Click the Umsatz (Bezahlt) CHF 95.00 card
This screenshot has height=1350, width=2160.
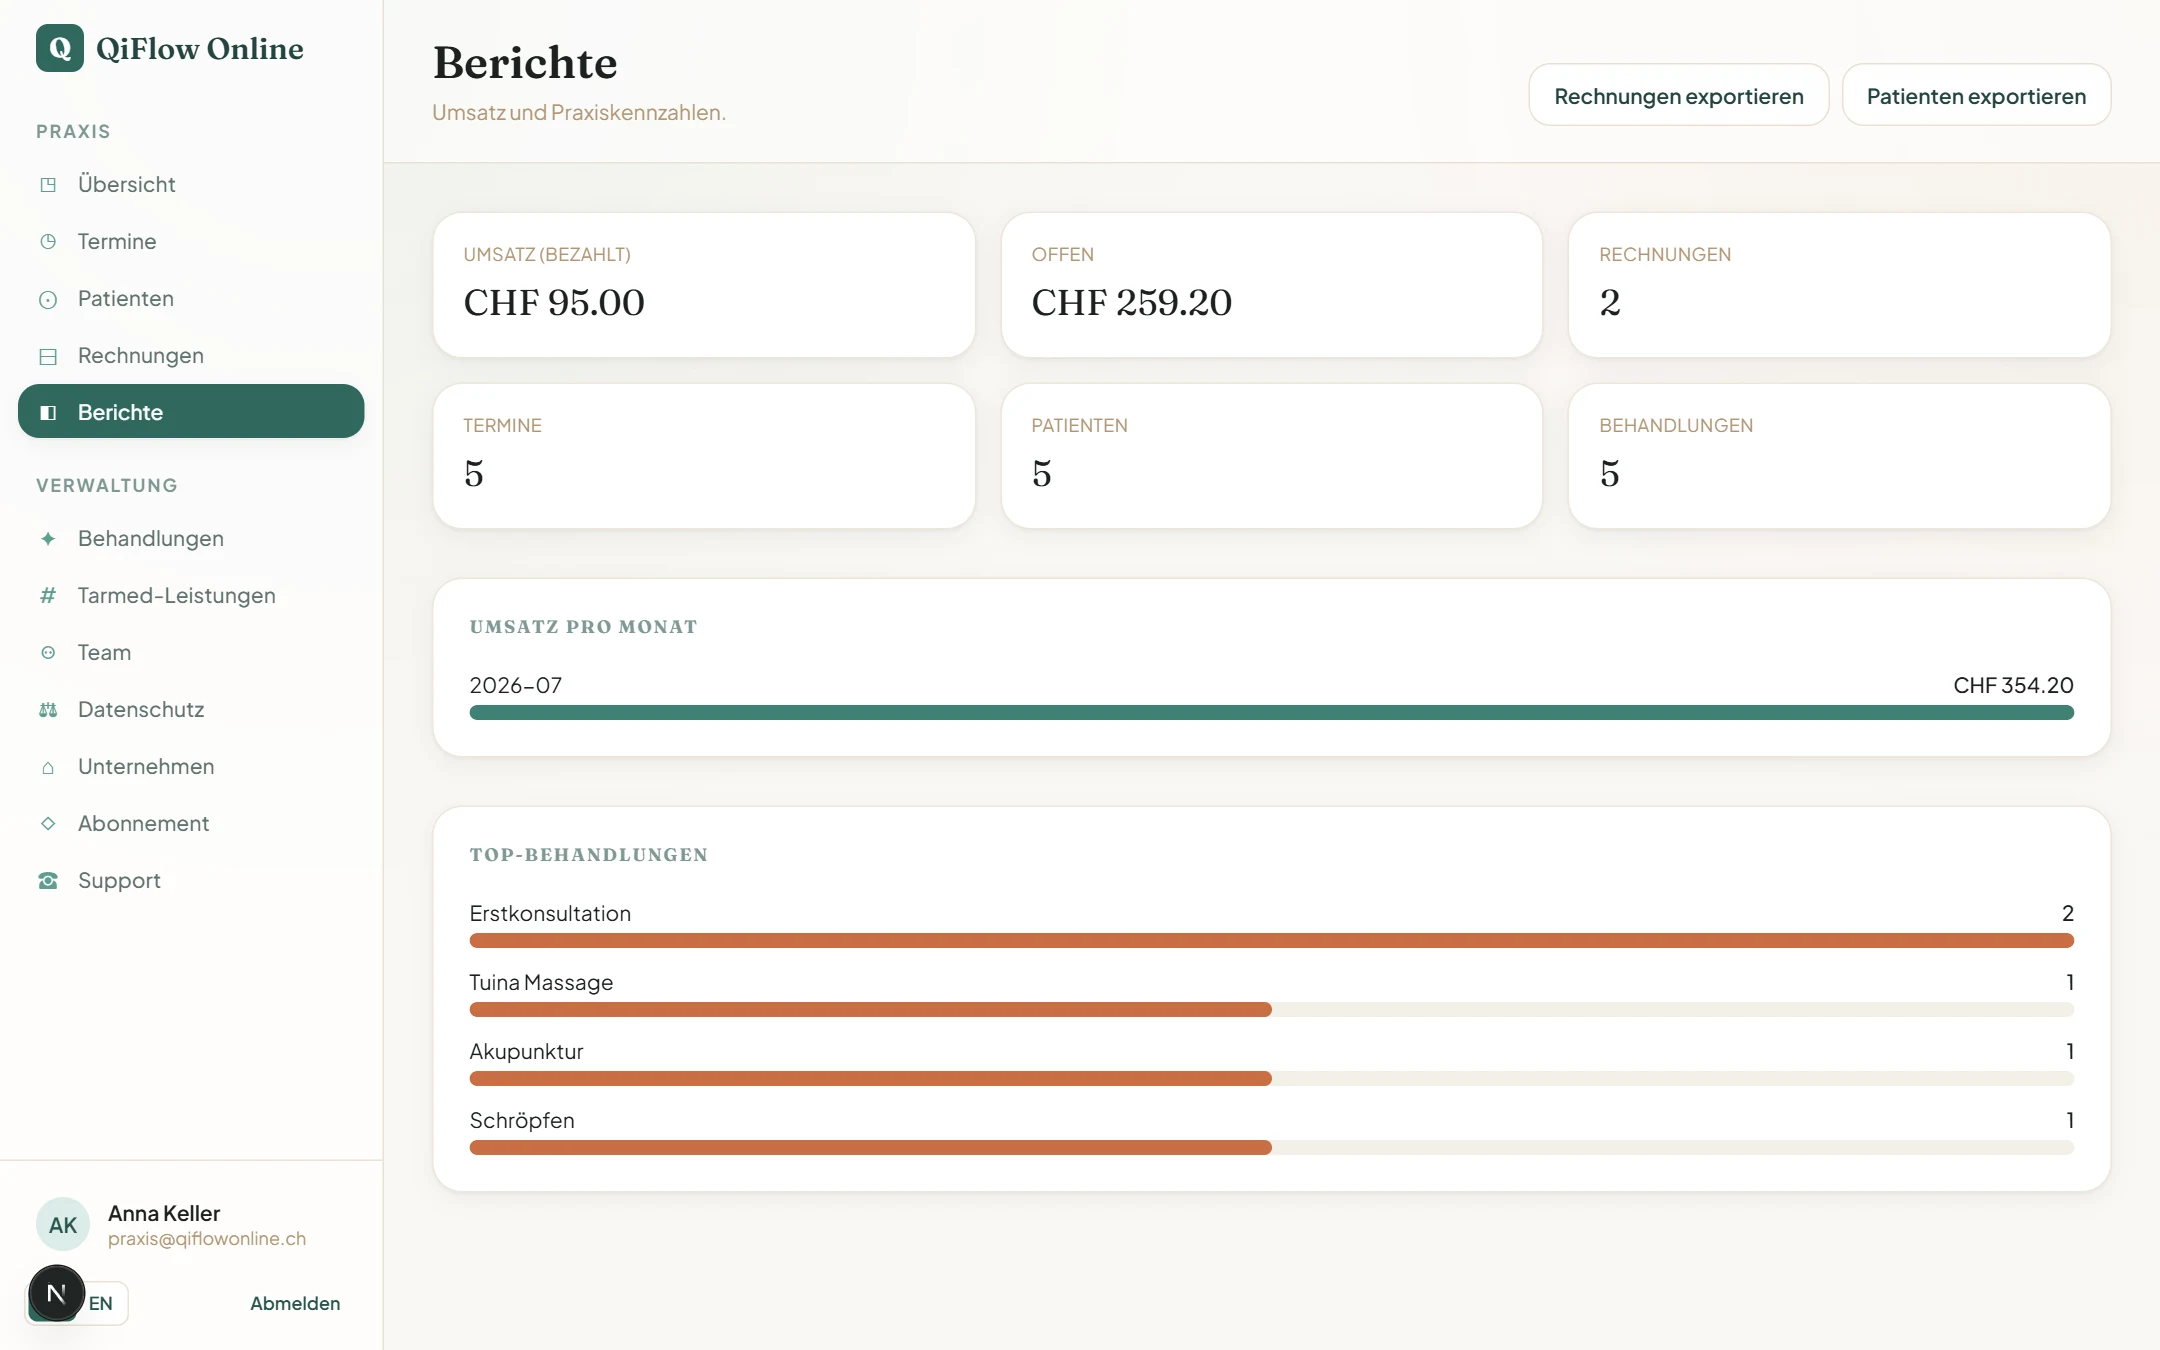704,285
